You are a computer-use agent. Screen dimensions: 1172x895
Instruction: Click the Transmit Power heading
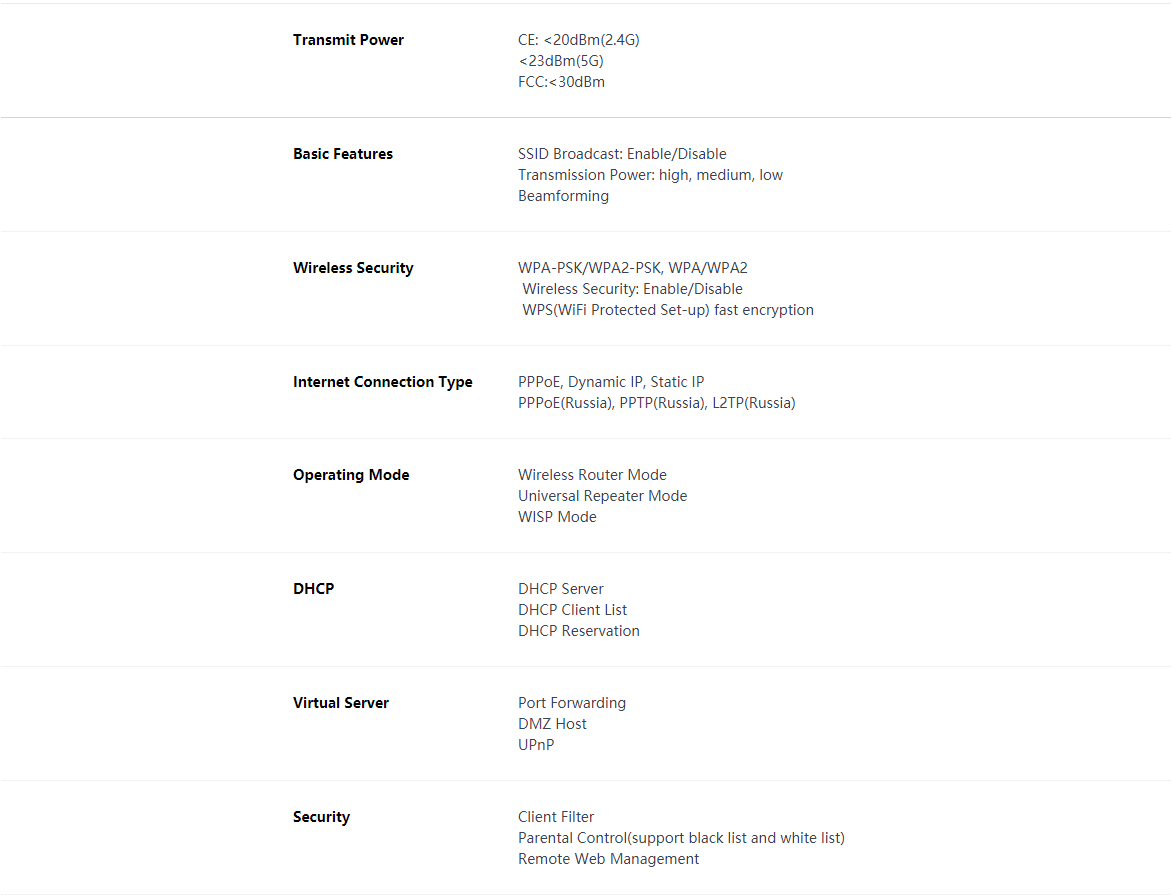pyautogui.click(x=348, y=40)
